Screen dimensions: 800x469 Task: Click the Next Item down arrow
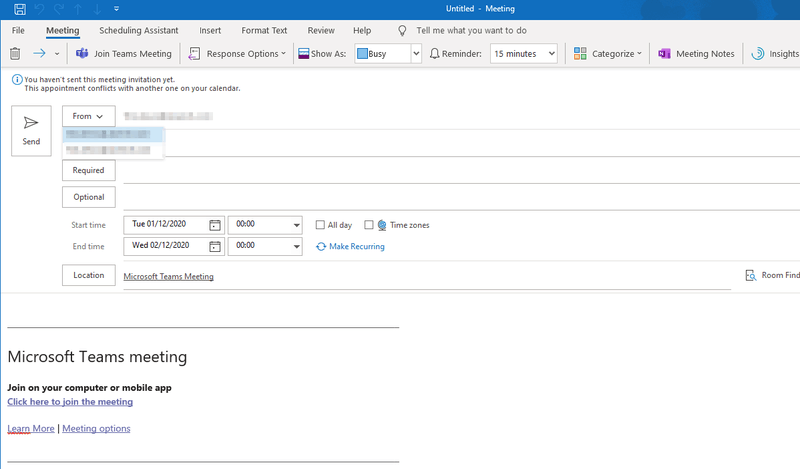[x=97, y=9]
